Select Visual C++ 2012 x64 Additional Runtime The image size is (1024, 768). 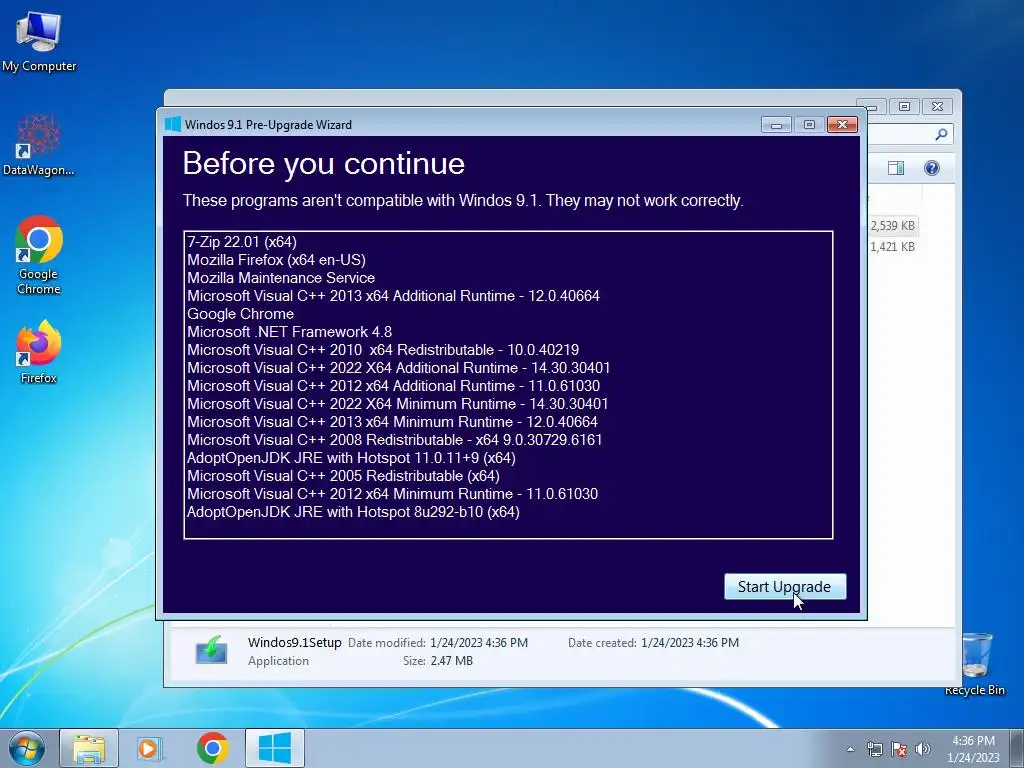(393, 386)
